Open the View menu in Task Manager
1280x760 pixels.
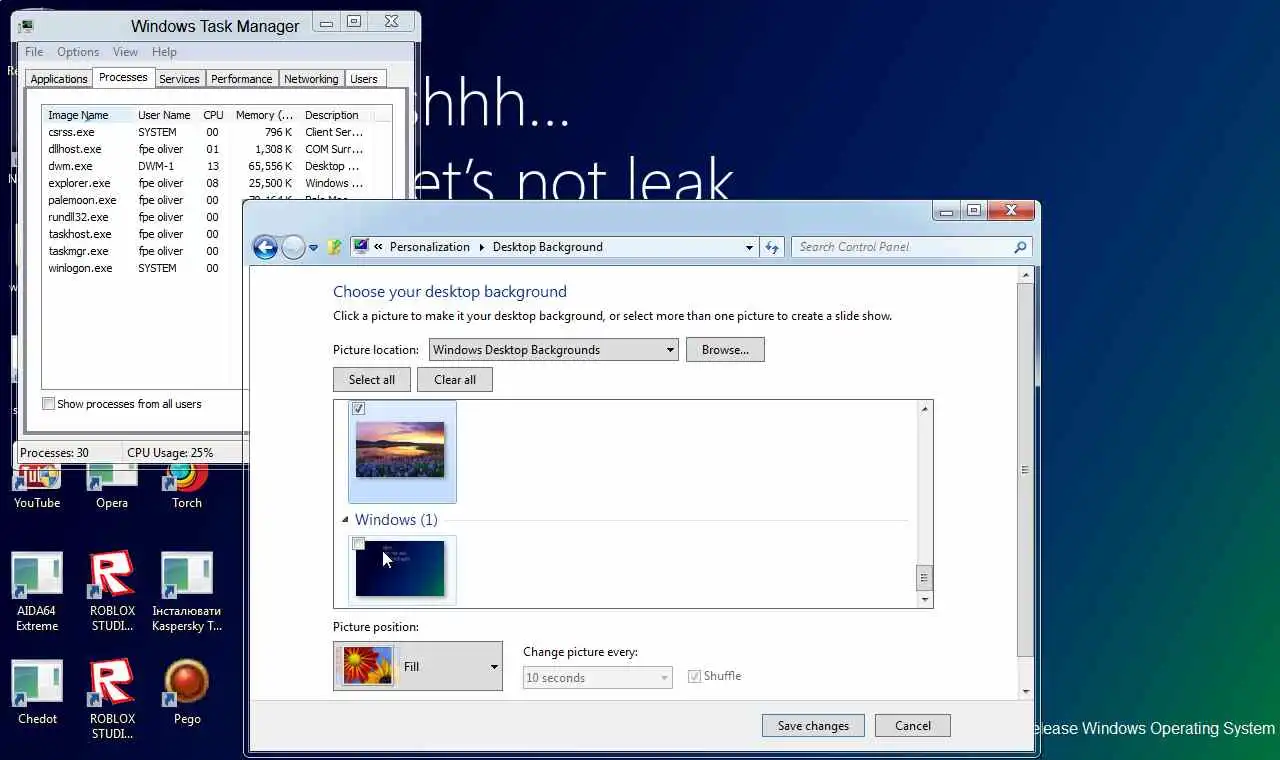point(125,52)
